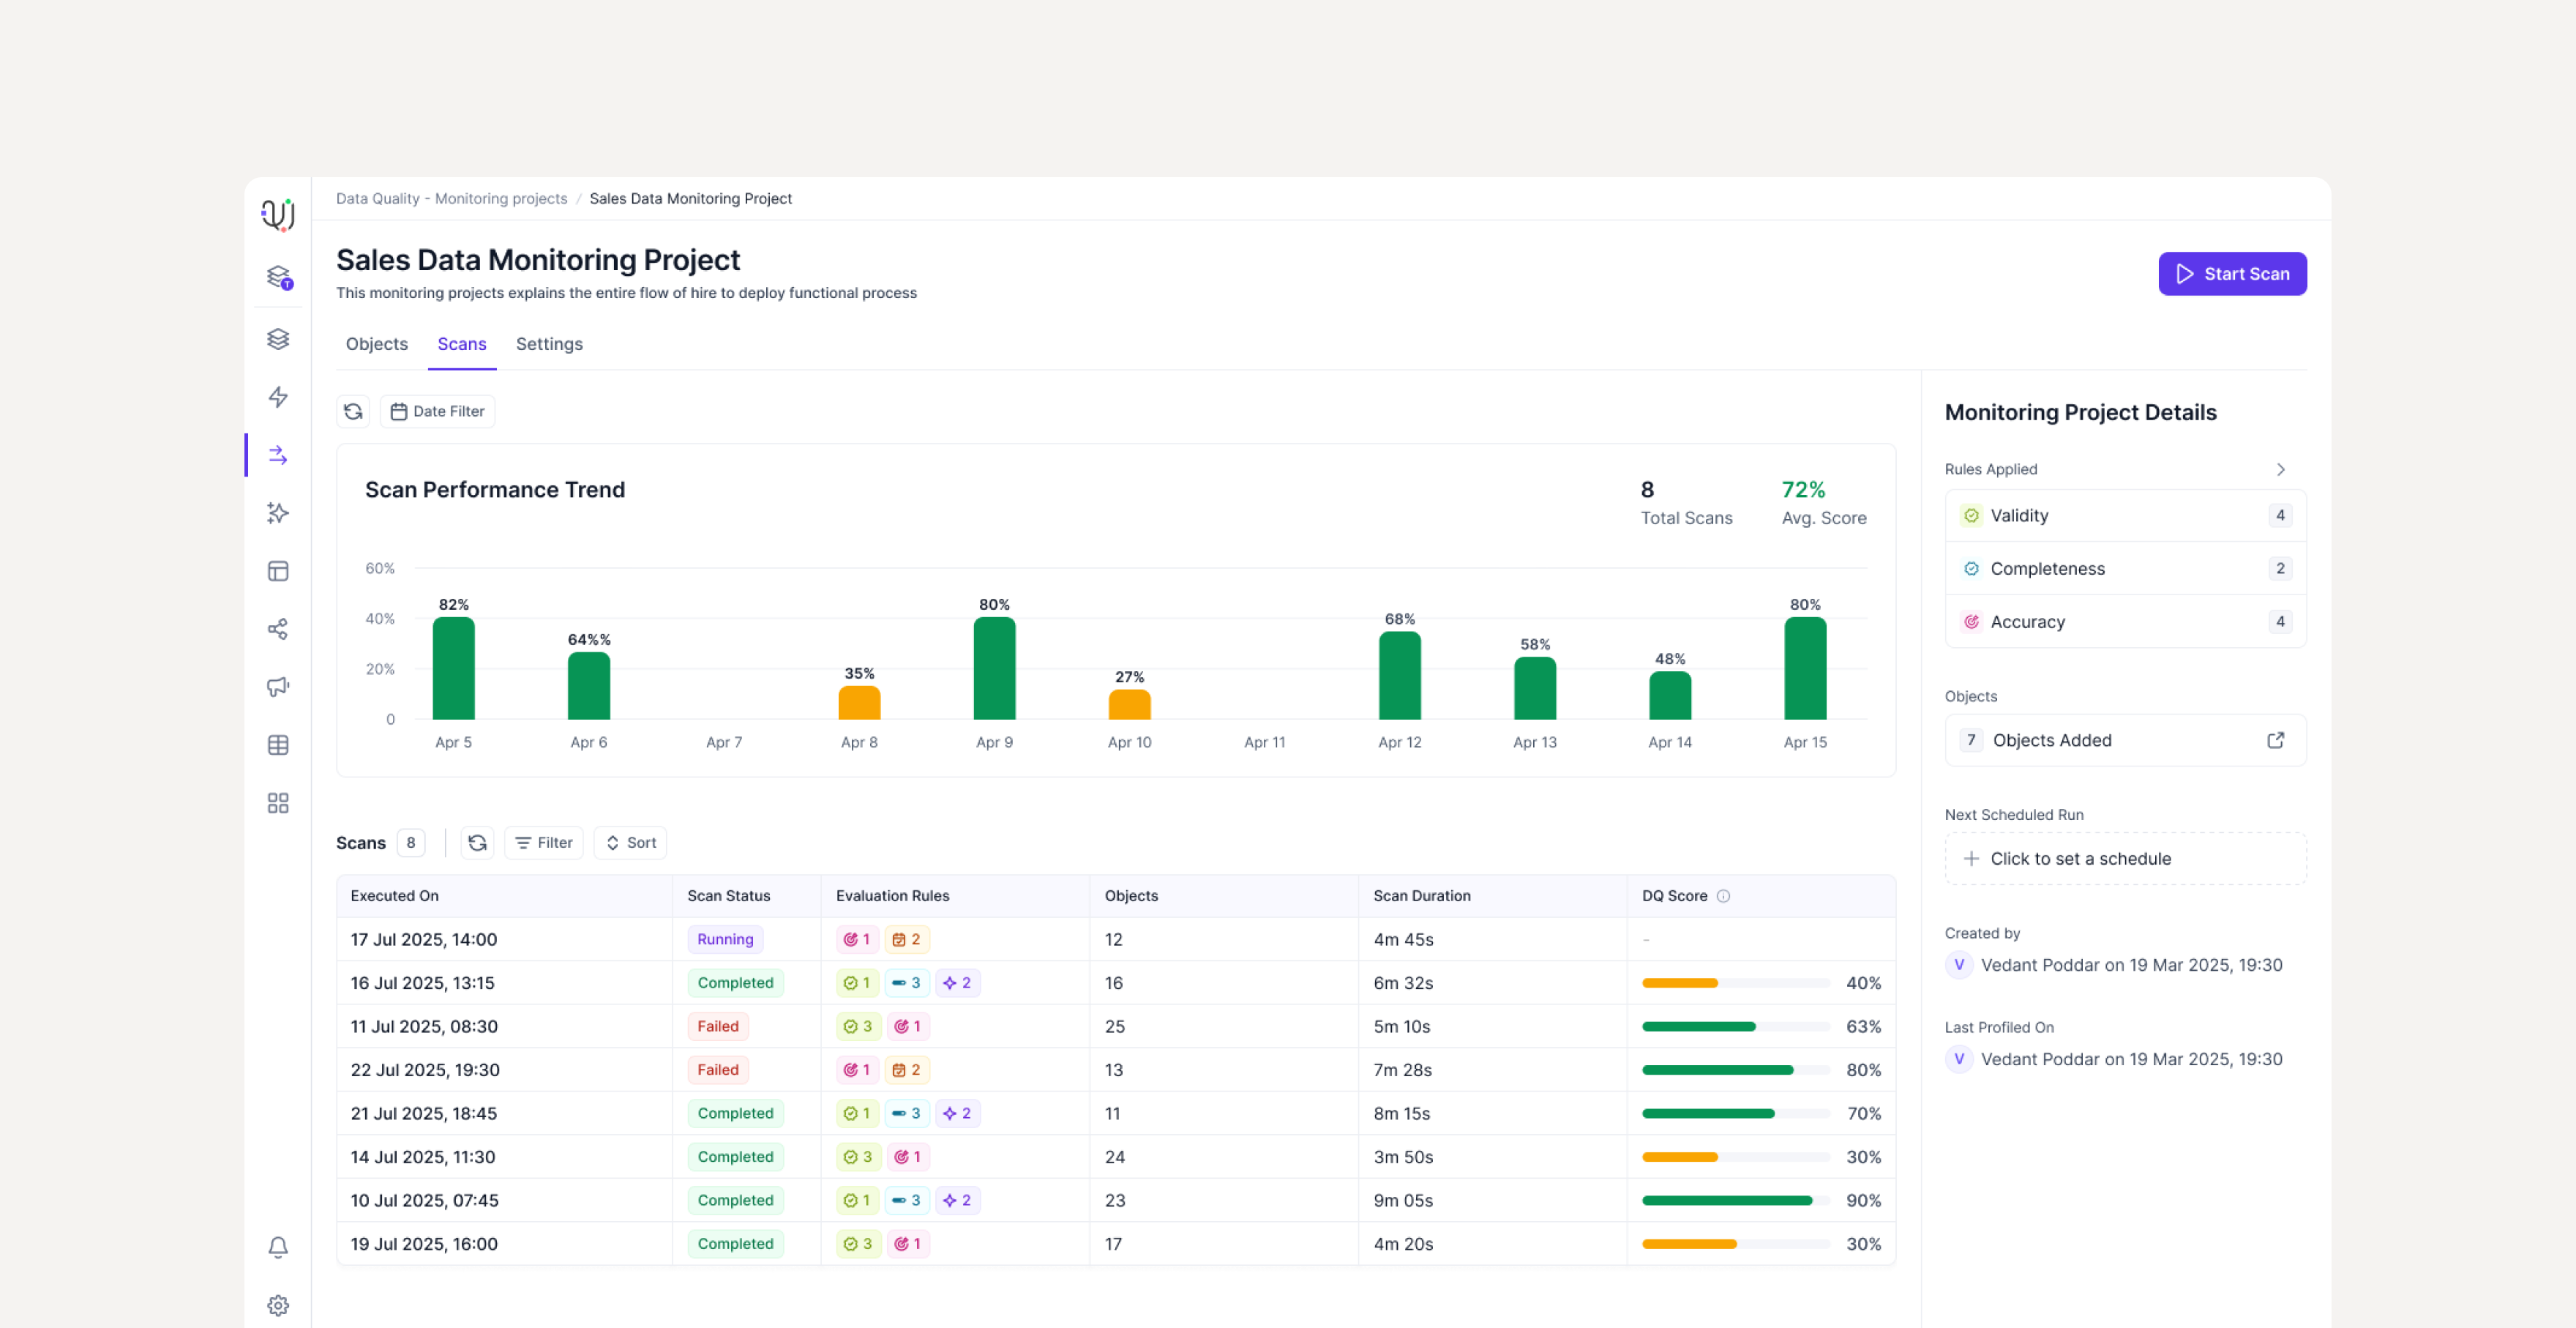The width and height of the screenshot is (2576, 1328).
Task: Click the DQ Score info icon
Action: (x=1723, y=896)
